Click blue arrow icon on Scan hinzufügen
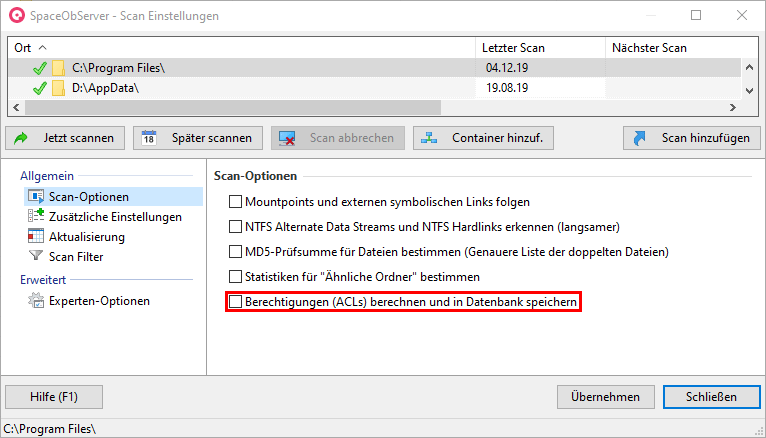The width and height of the screenshot is (766, 438). click(x=639, y=138)
